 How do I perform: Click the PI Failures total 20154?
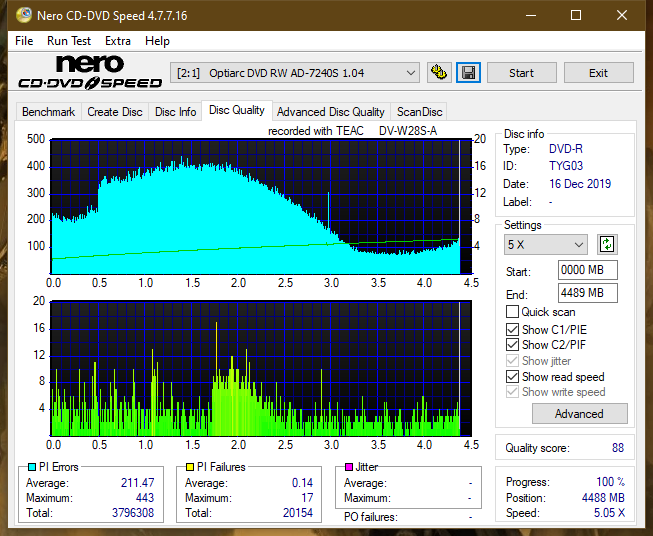tap(298, 513)
